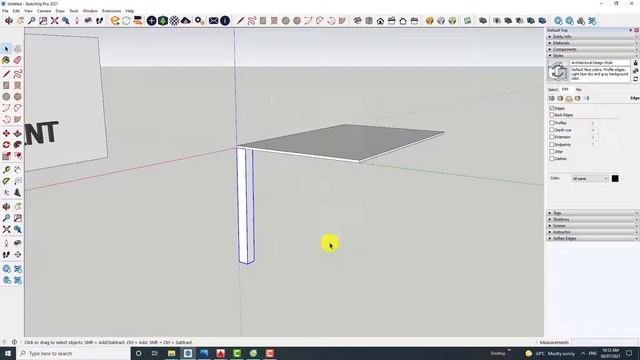This screenshot has height=360, width=640.
Task: Select the Line tool in left toolbar
Action: point(6,74)
